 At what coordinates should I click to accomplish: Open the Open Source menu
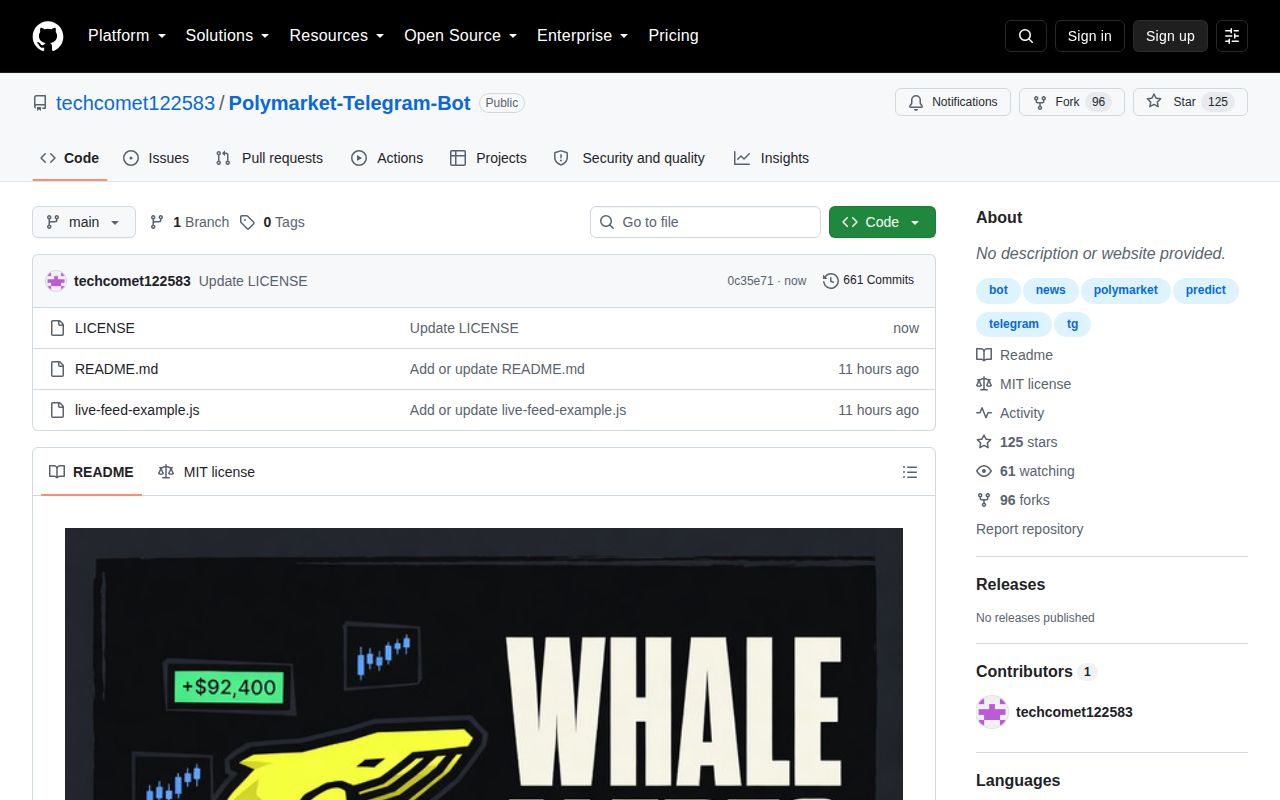click(x=461, y=36)
